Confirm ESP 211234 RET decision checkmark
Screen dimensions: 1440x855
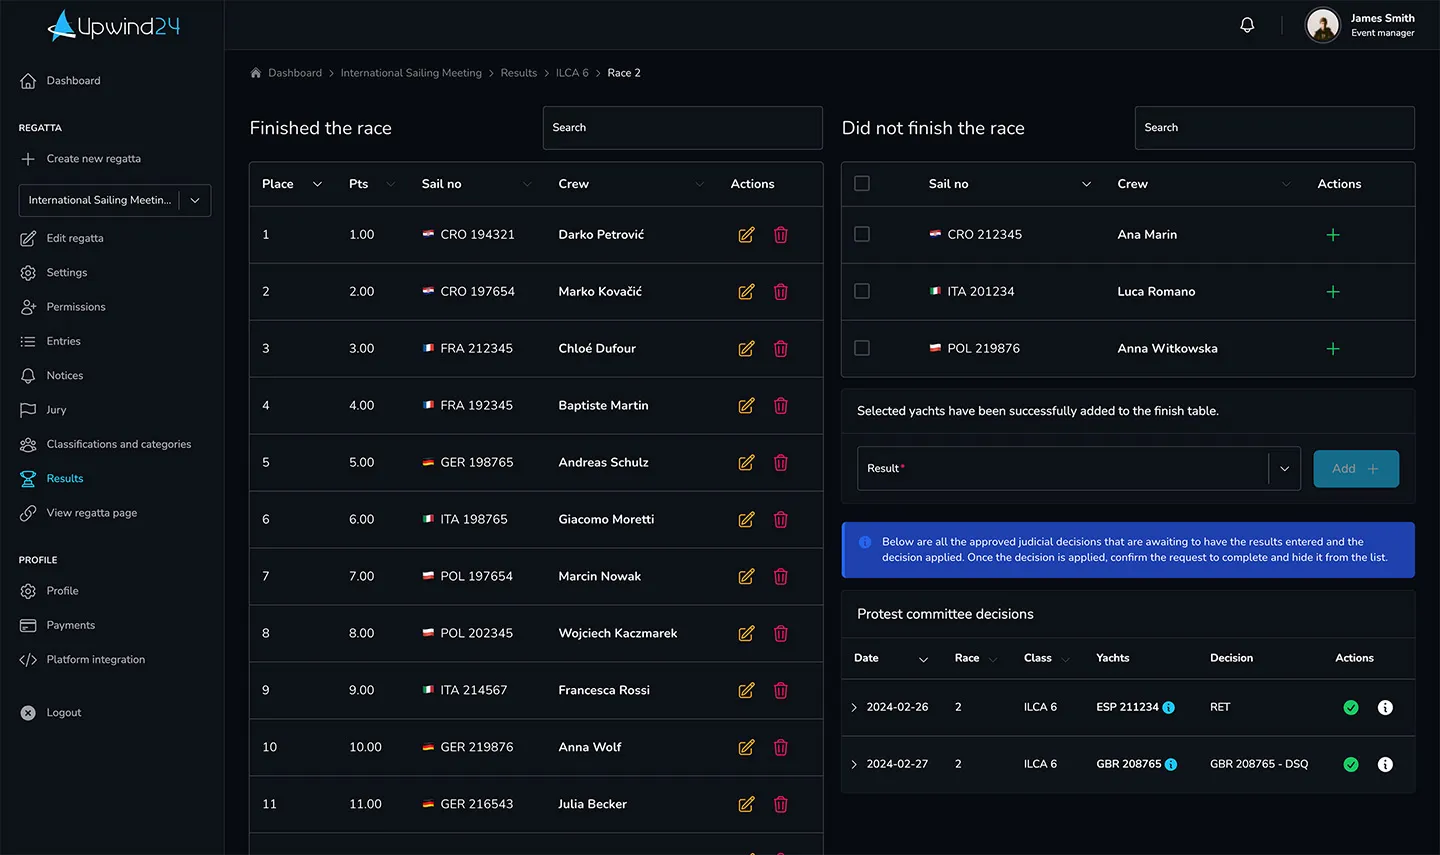coord(1351,708)
